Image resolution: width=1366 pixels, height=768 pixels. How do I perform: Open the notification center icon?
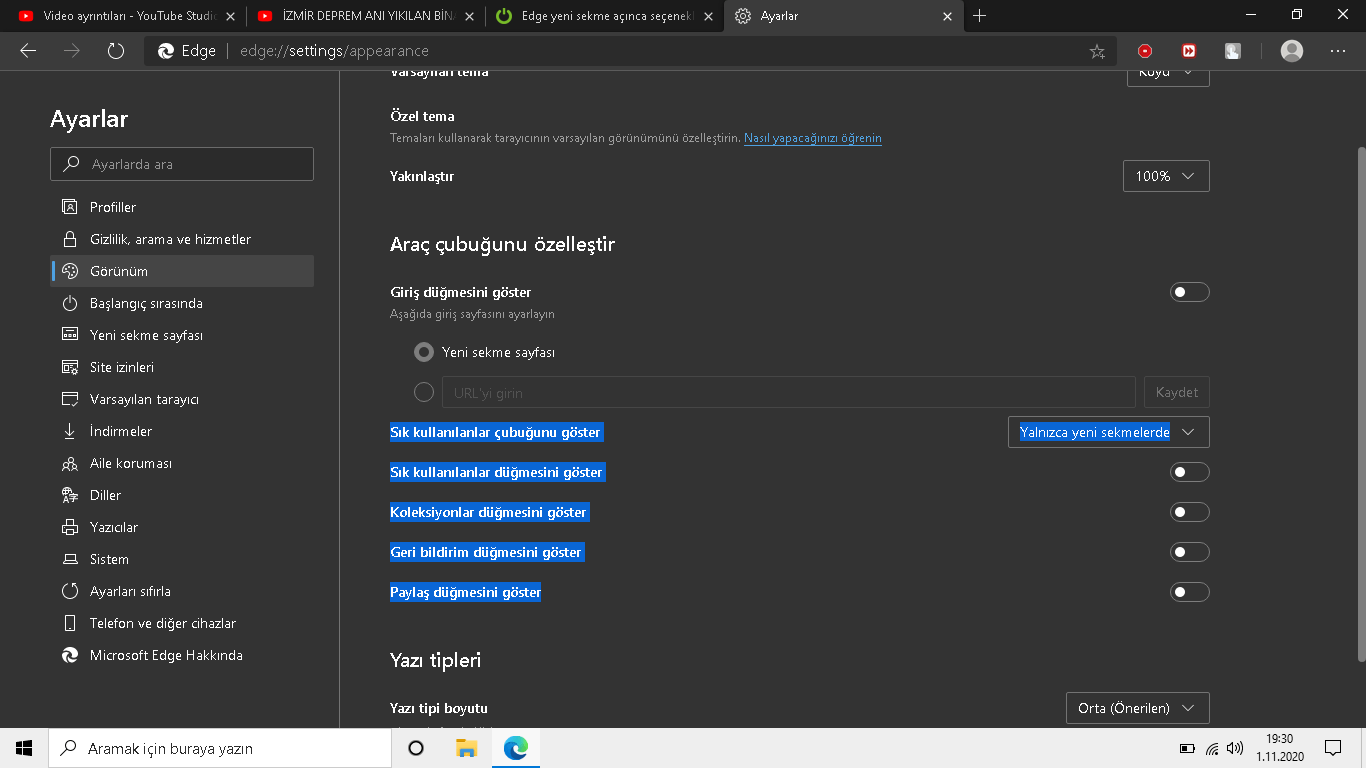(x=1333, y=748)
